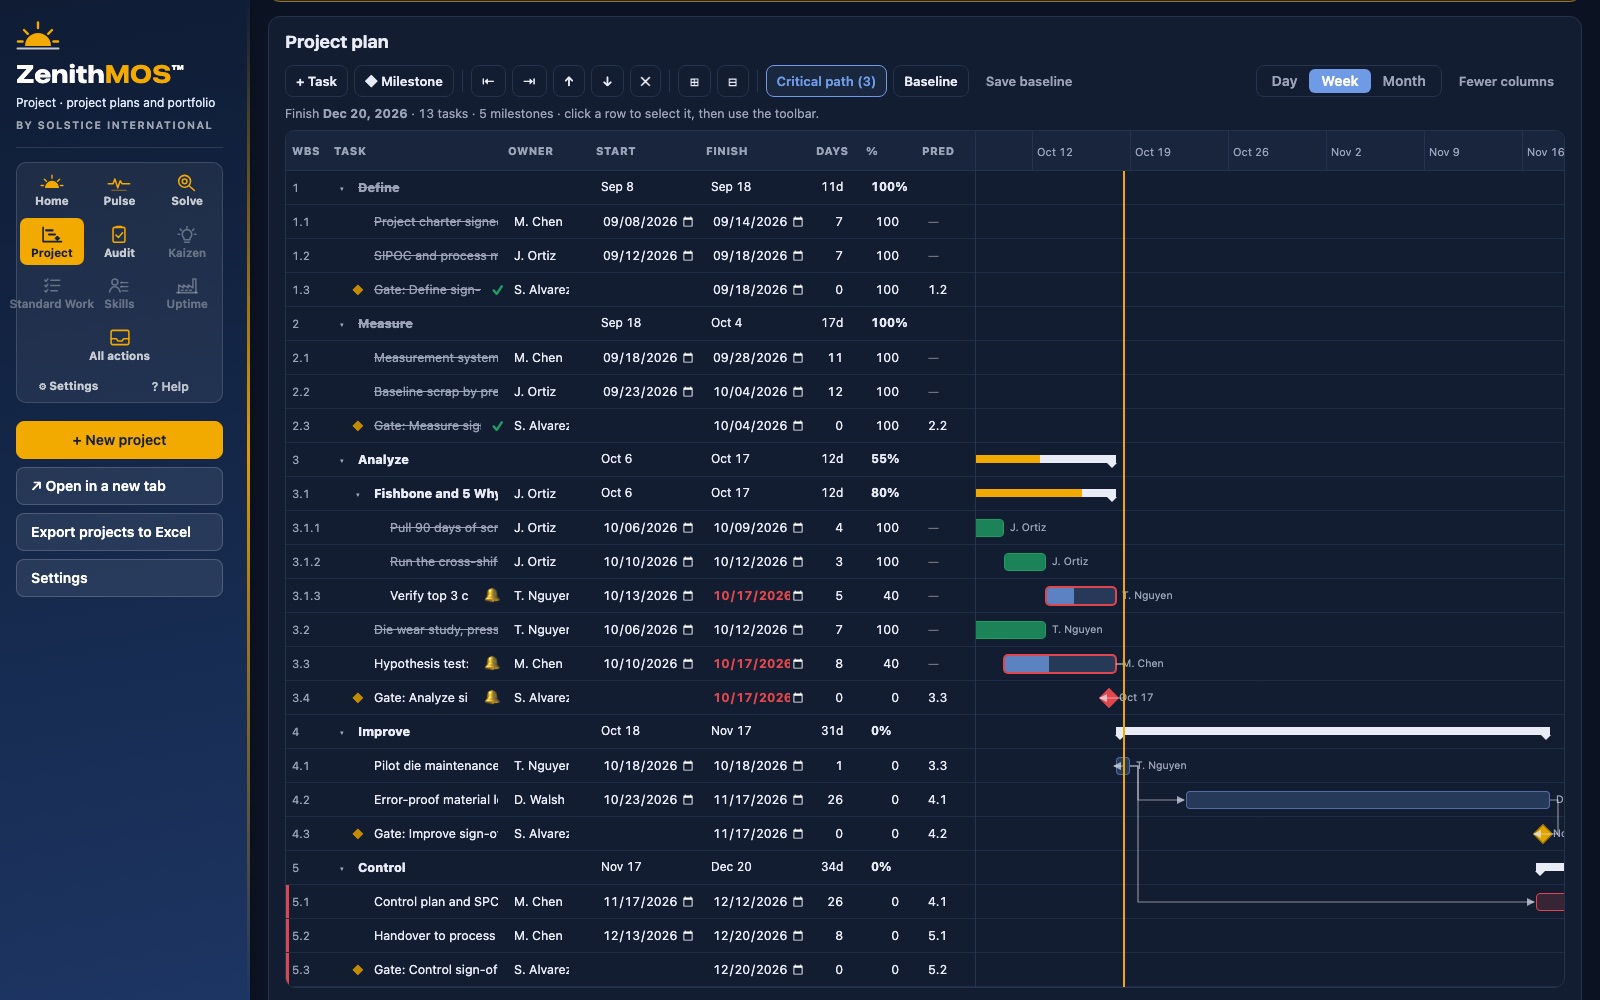Open start date field 10/13/2026

coord(647,596)
